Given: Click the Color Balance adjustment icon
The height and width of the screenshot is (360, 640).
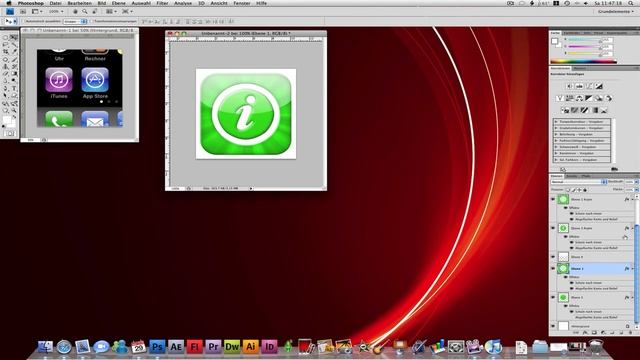Looking at the screenshot, I should pos(579,98).
